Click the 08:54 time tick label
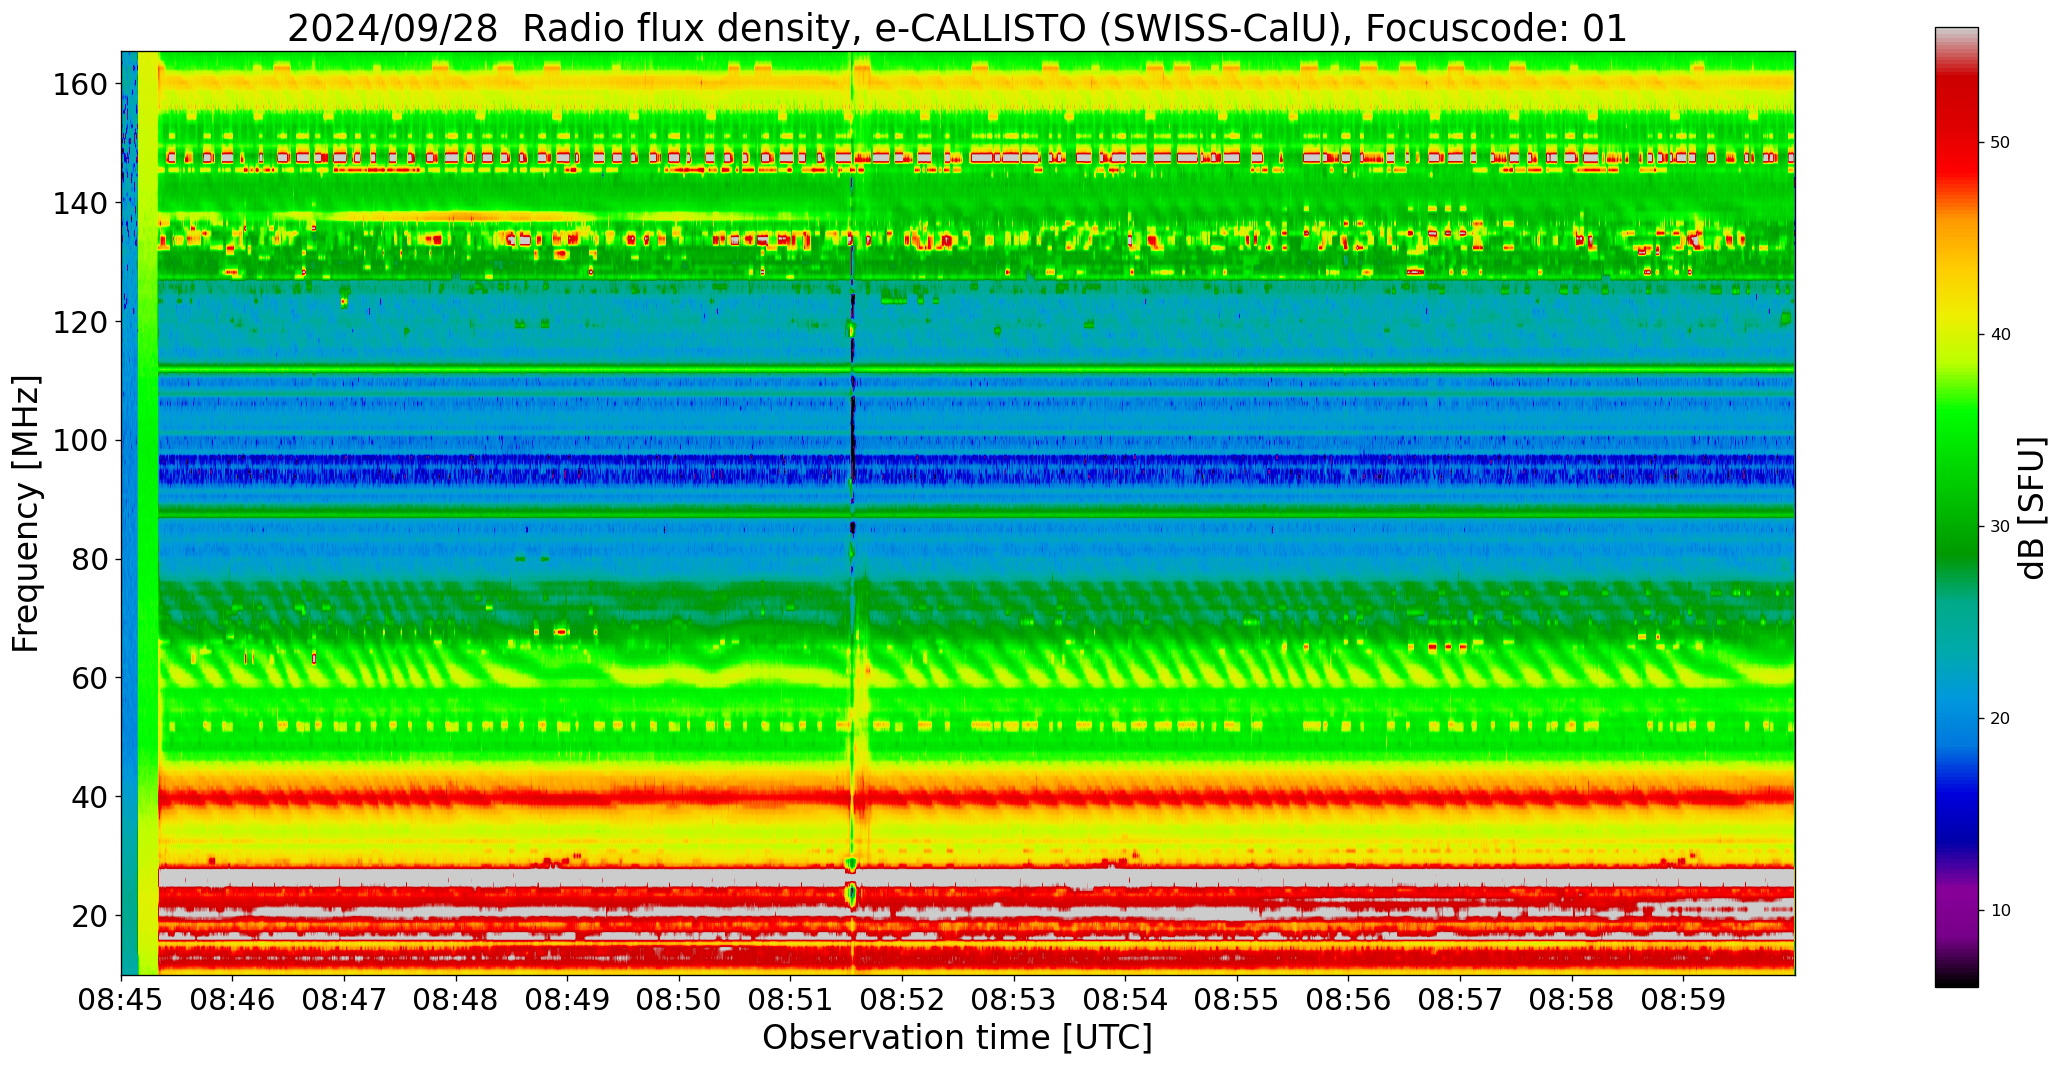Image resolution: width=2062 pixels, height=1067 pixels. click(x=1126, y=1000)
